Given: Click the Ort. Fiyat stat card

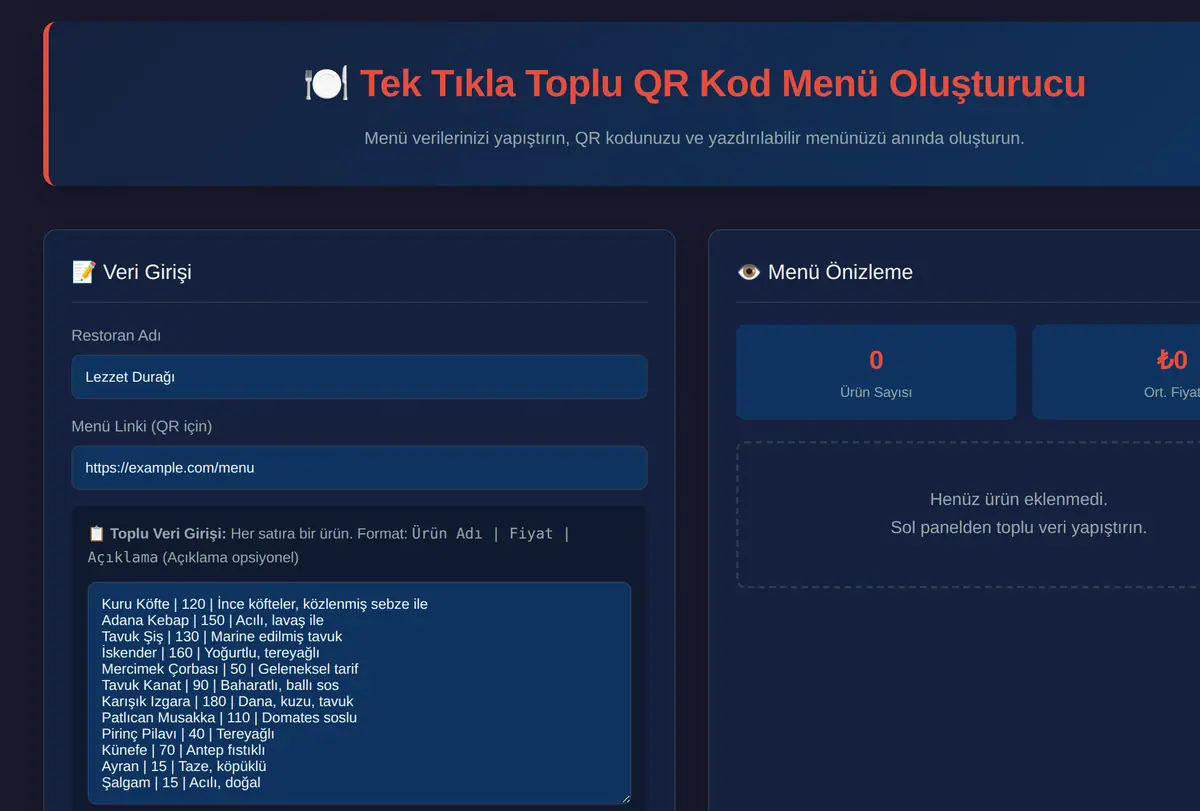Looking at the screenshot, I should point(1116,372).
